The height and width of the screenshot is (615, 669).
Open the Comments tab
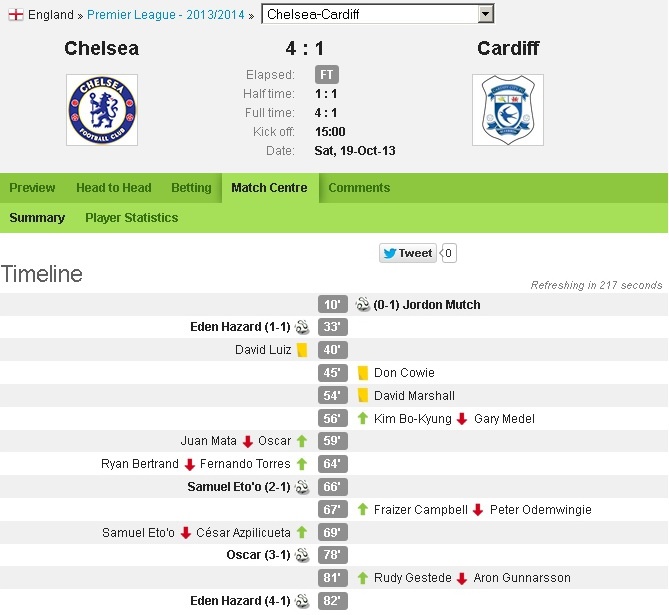(x=359, y=188)
